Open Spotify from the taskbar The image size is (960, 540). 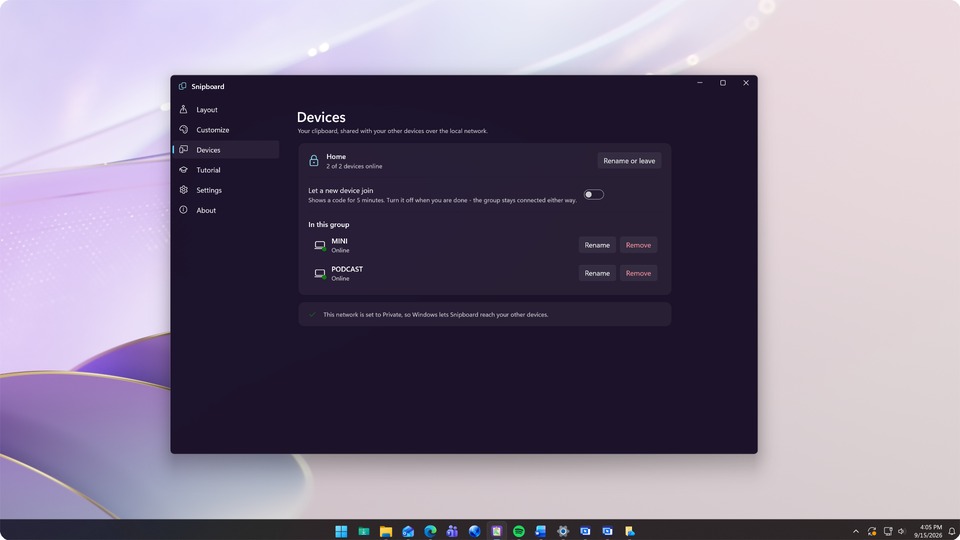[519, 531]
